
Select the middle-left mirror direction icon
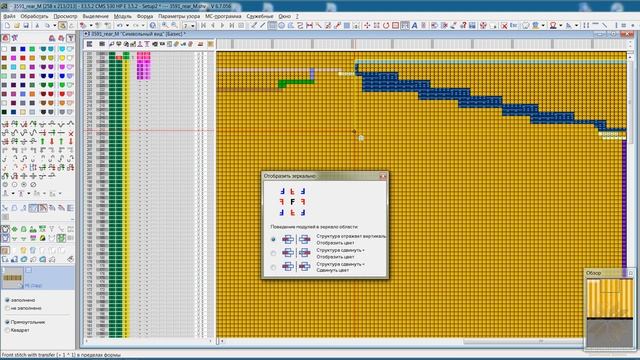click(282, 202)
